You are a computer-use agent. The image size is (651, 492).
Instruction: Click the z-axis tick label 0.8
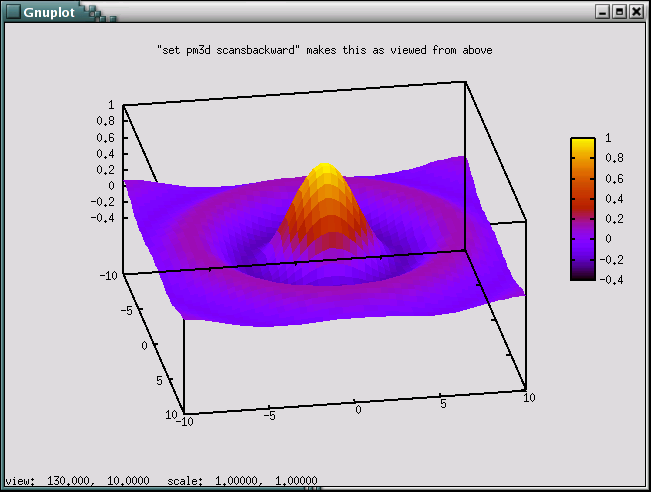105,121
